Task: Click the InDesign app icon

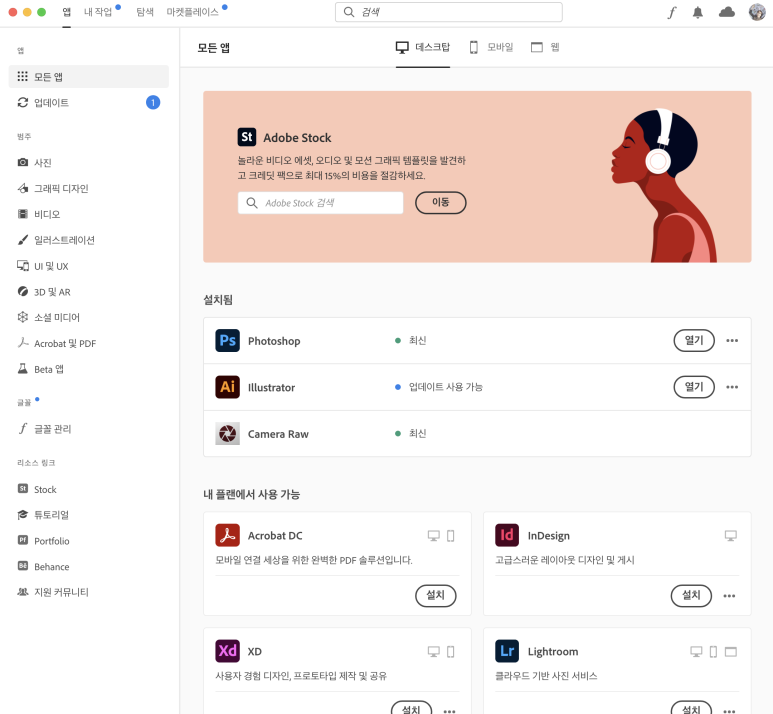Action: point(507,535)
